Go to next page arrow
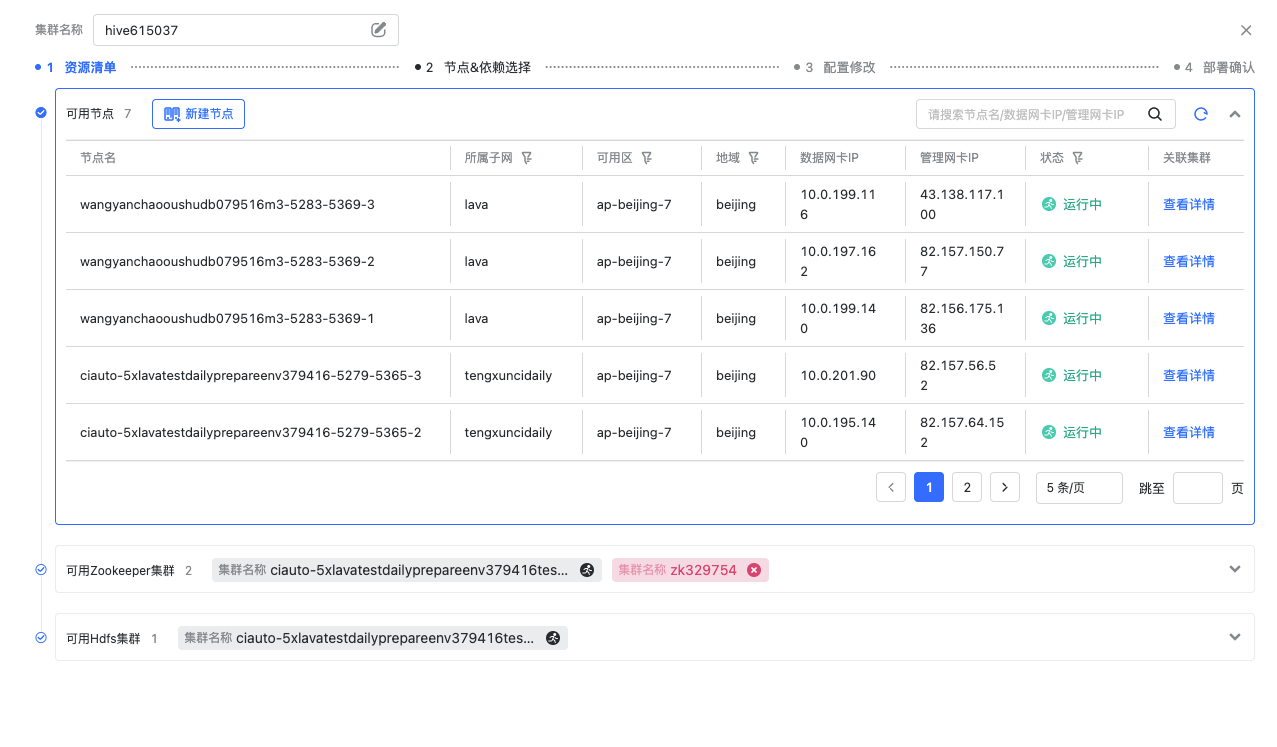This screenshot has width=1277, height=747. tap(1005, 487)
